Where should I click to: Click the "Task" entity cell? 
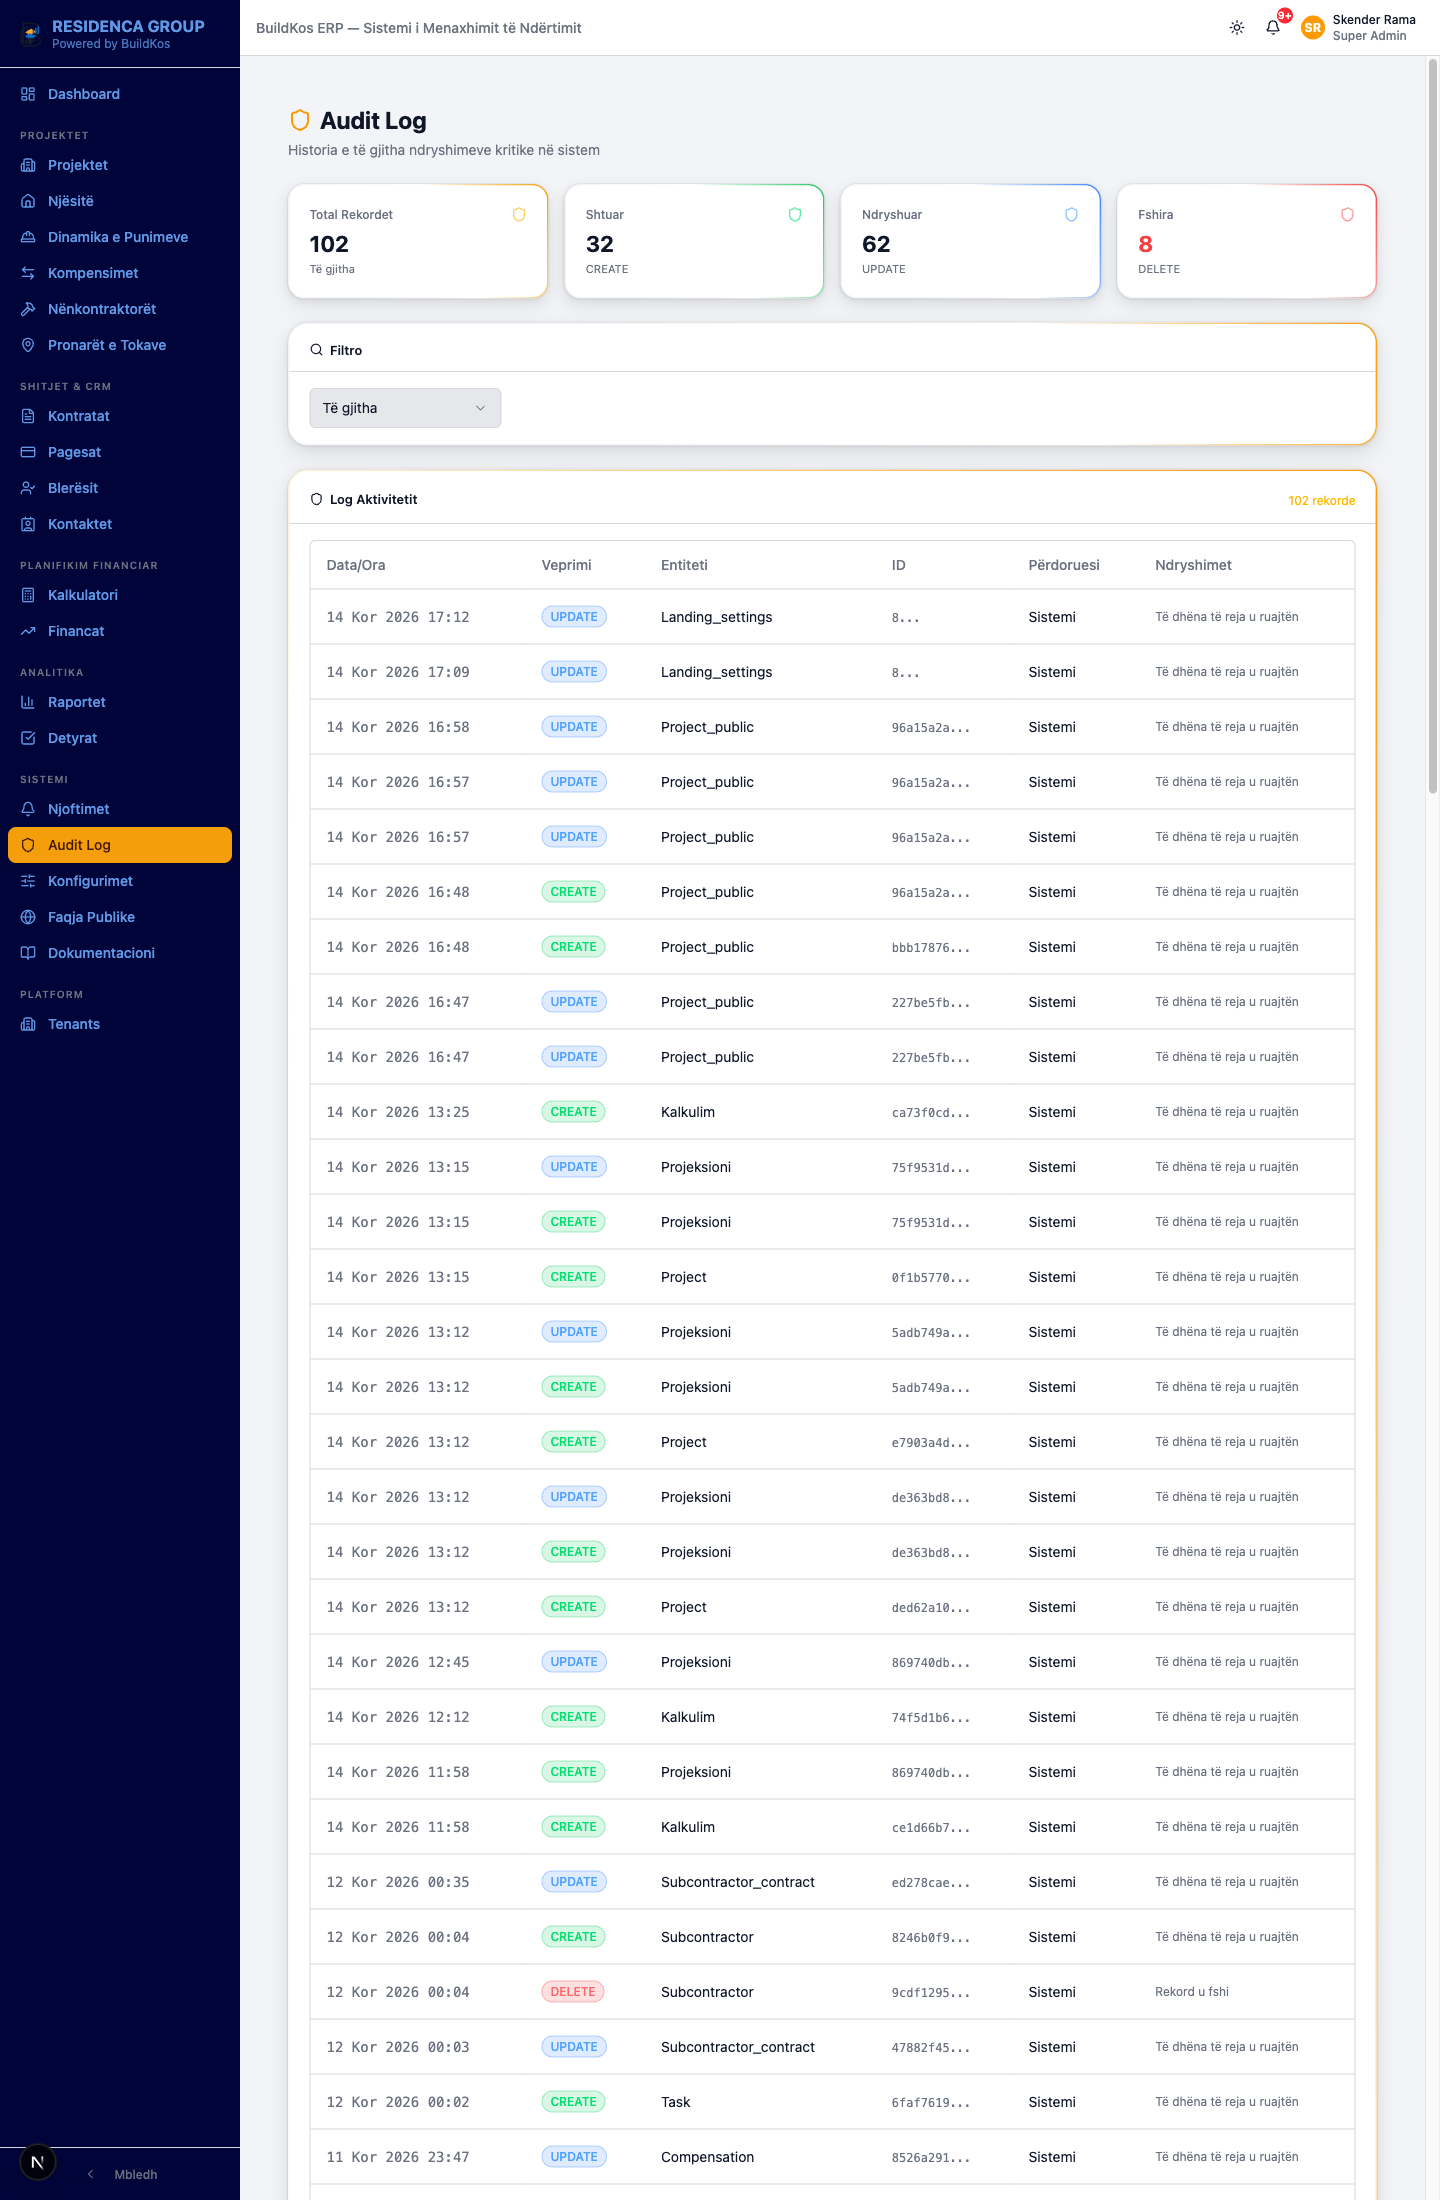pos(676,2102)
